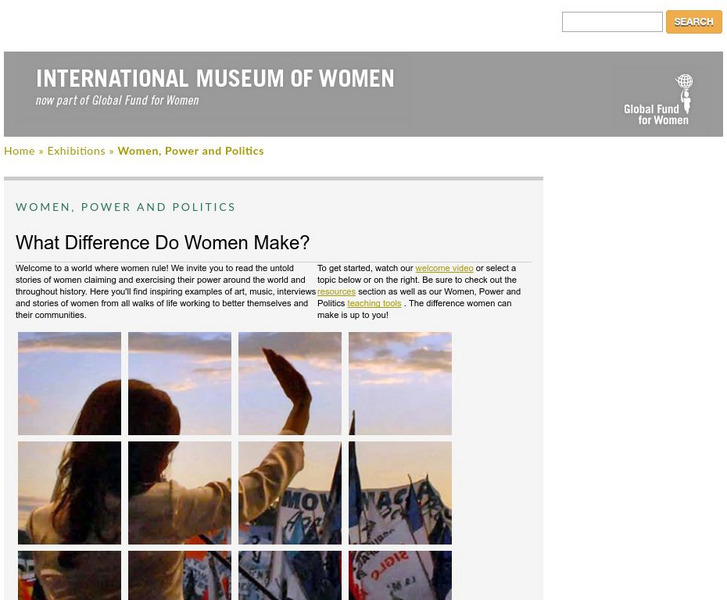Select the middle-row rightmost tile with flags and banners

[400, 493]
